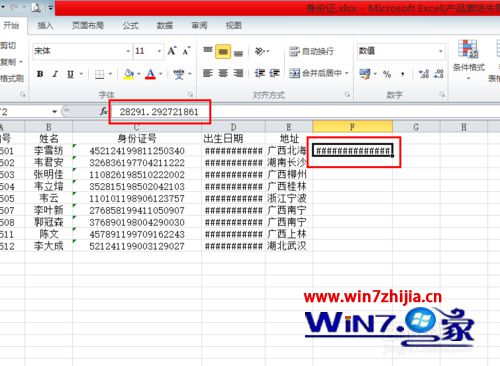
Task: Open 条件格式 conditional formatting
Action: pos(468,60)
